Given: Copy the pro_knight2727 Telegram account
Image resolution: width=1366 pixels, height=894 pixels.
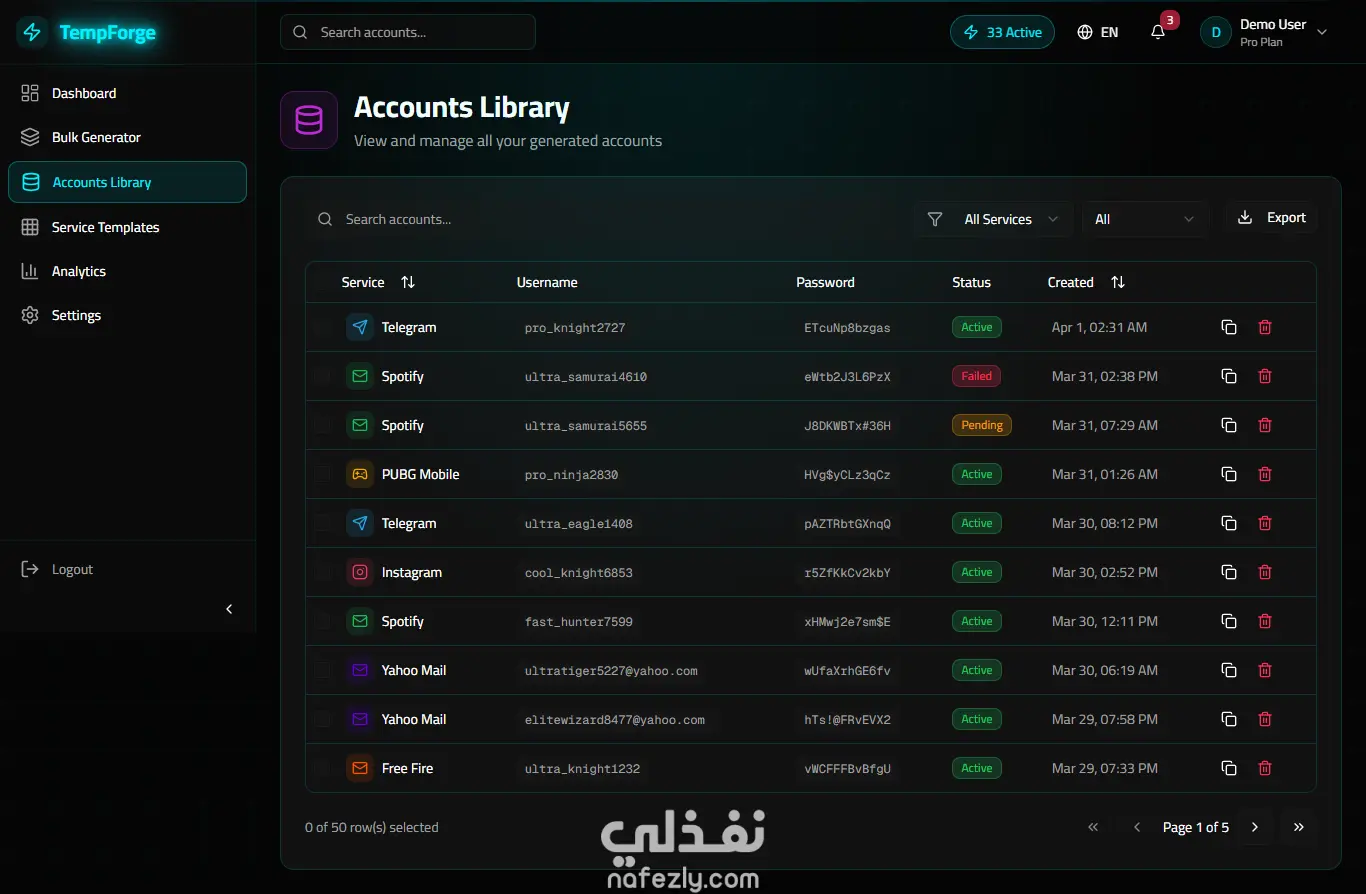Looking at the screenshot, I should tap(1229, 327).
